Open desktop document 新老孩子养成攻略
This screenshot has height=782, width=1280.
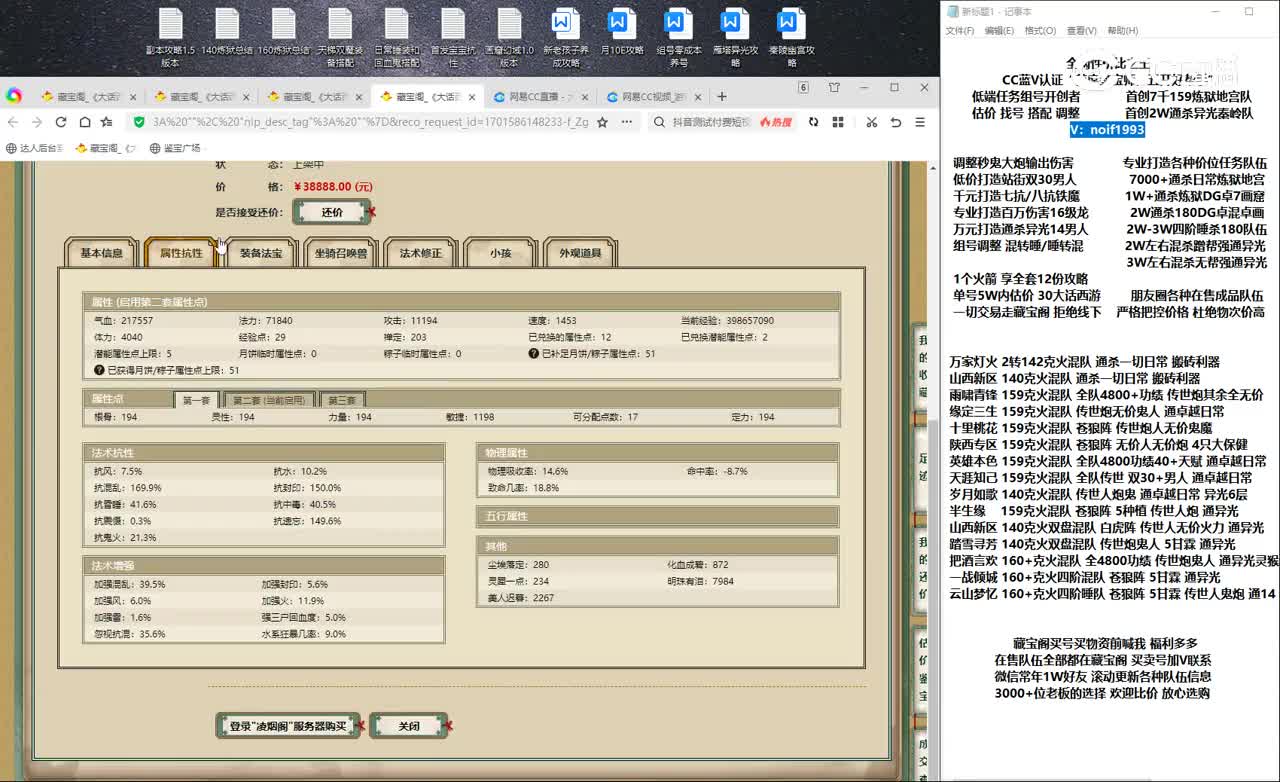click(566, 38)
